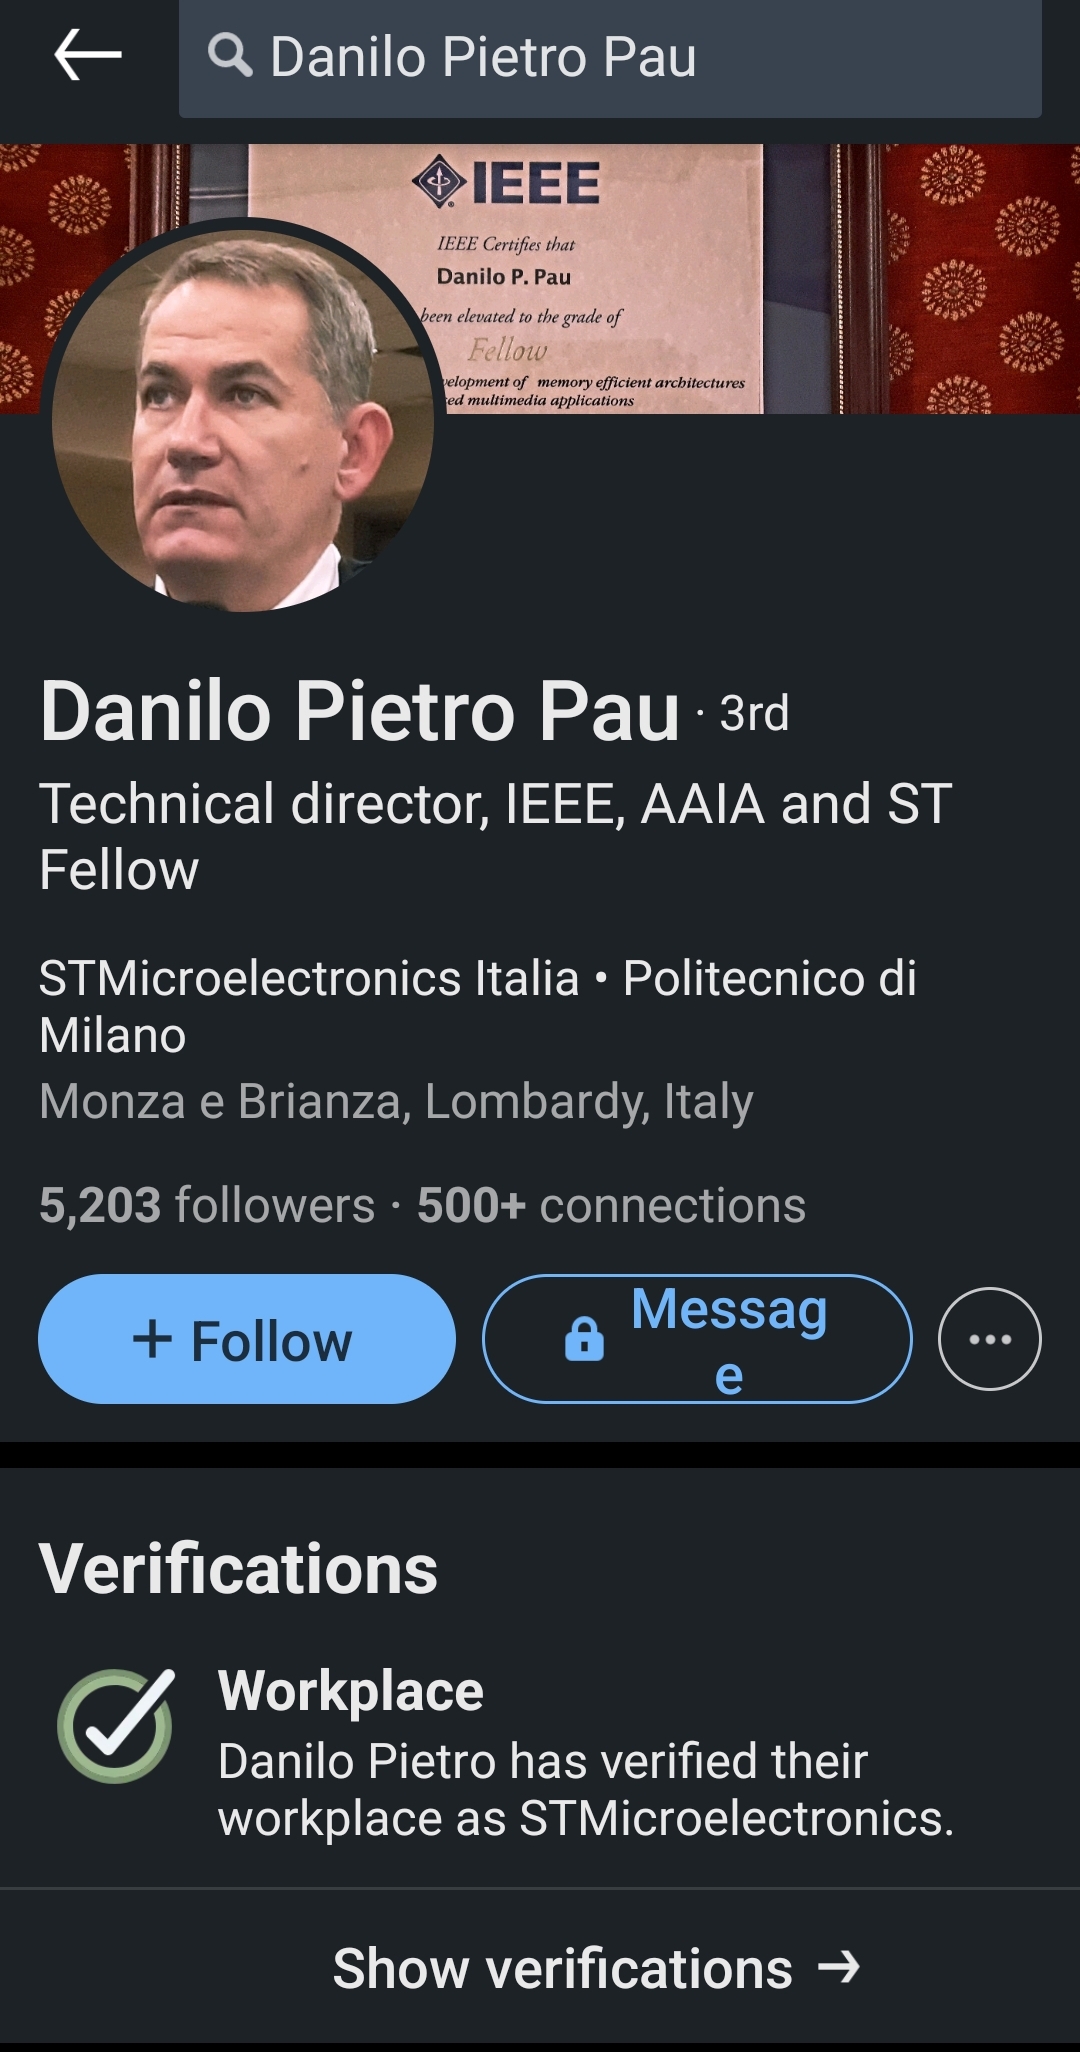Tap the arrow beside Show verifications
1080x2052 pixels.
pos(838,1967)
